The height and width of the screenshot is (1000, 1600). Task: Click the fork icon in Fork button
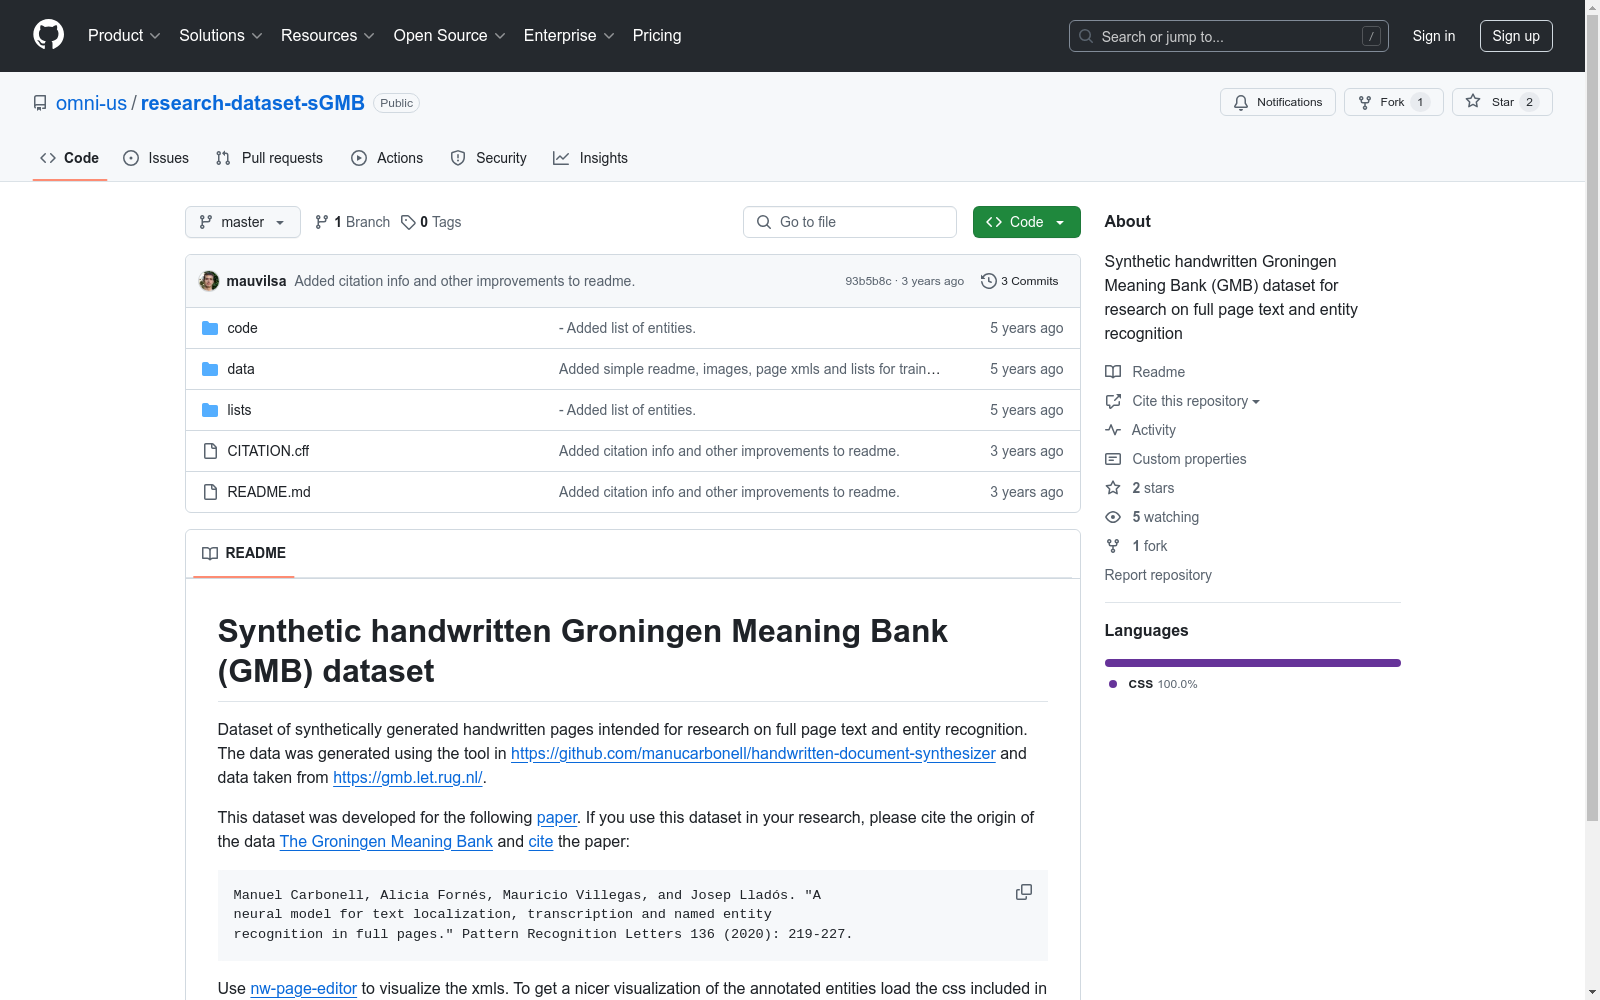(1365, 102)
